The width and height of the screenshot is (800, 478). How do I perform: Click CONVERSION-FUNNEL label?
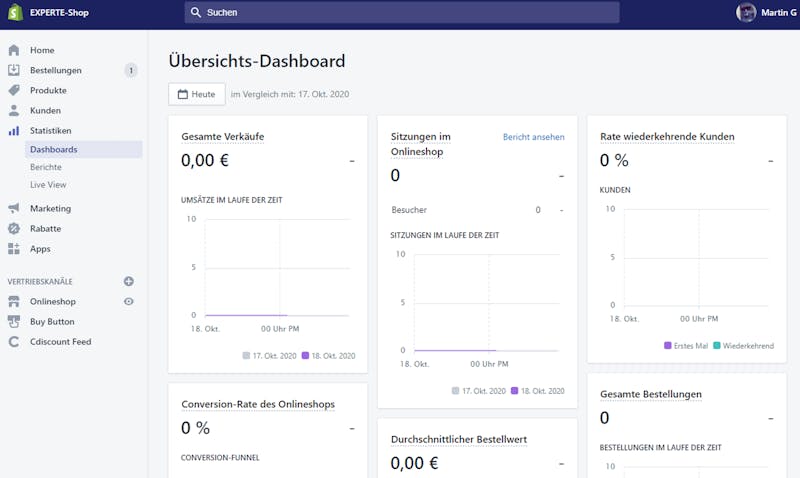220,458
